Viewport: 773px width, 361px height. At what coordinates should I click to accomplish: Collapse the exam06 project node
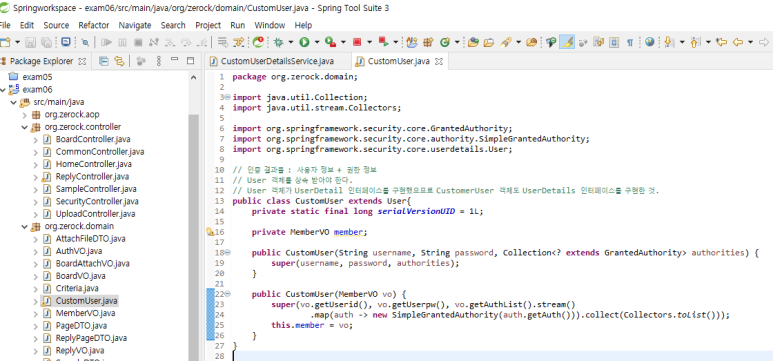[x=3, y=90]
